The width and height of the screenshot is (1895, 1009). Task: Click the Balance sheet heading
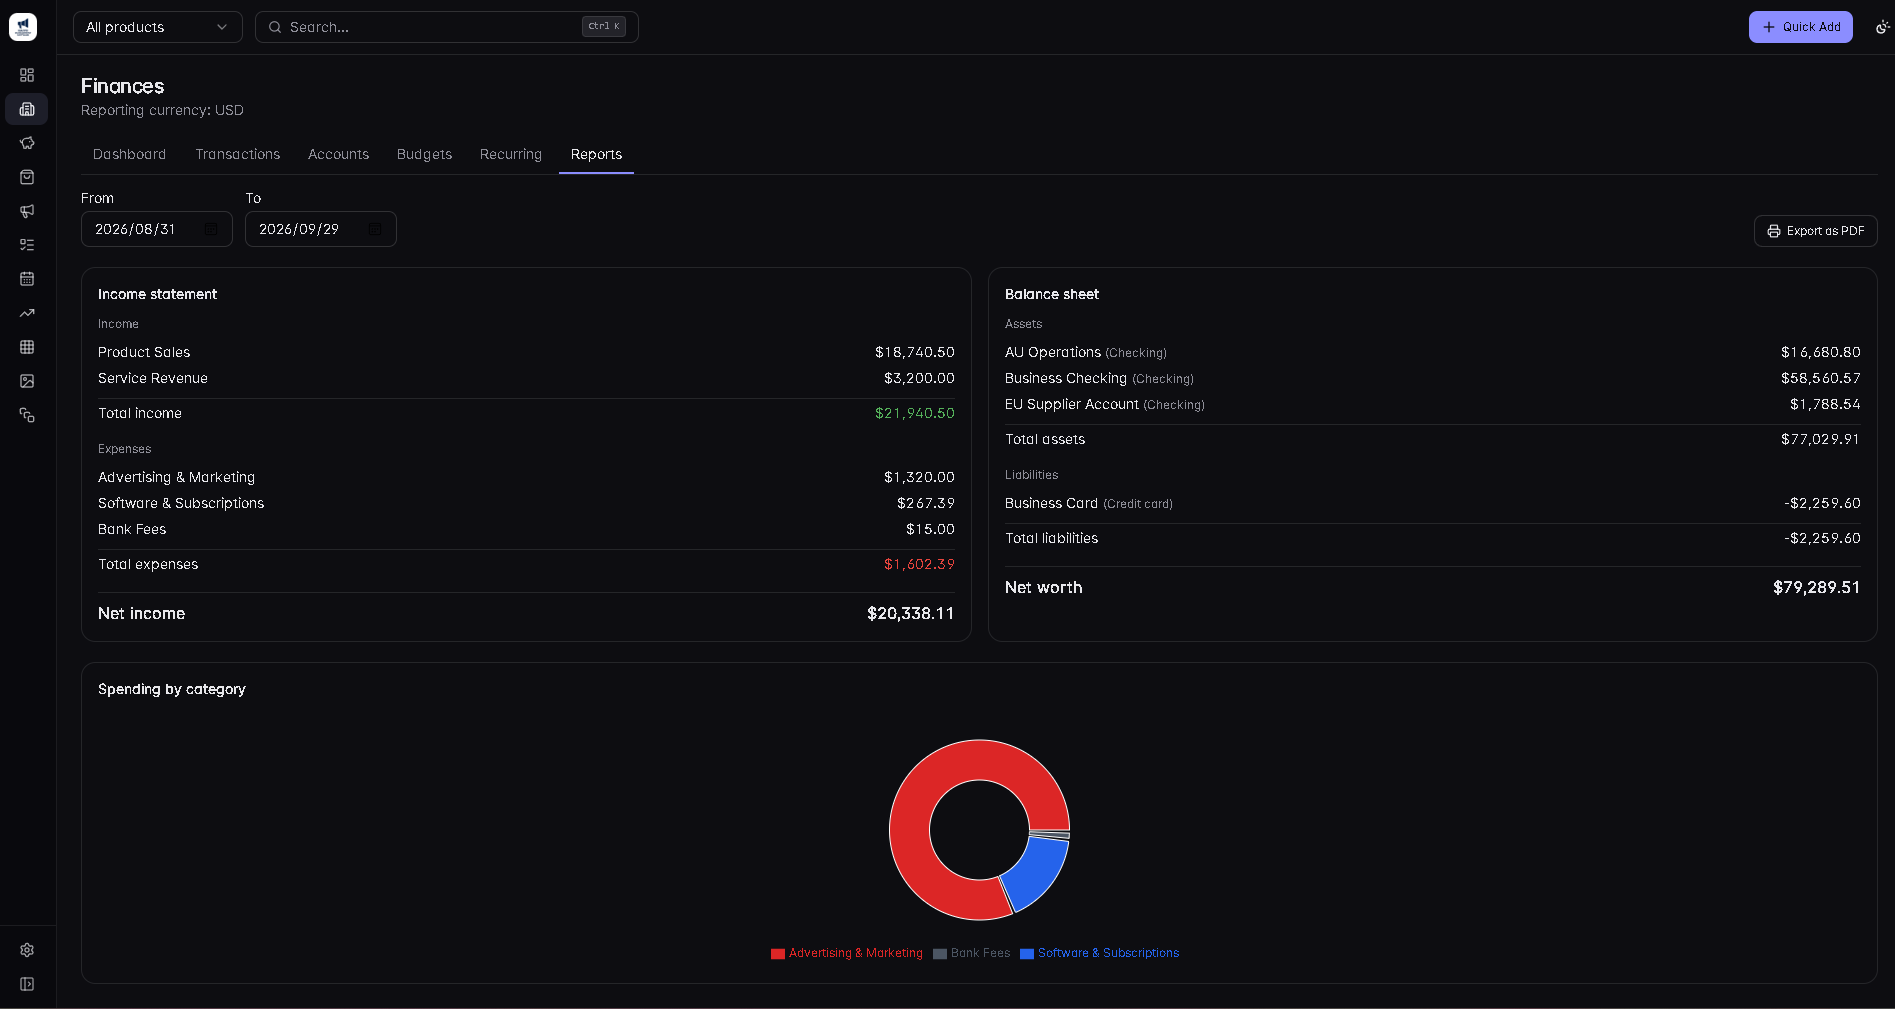pos(1052,294)
